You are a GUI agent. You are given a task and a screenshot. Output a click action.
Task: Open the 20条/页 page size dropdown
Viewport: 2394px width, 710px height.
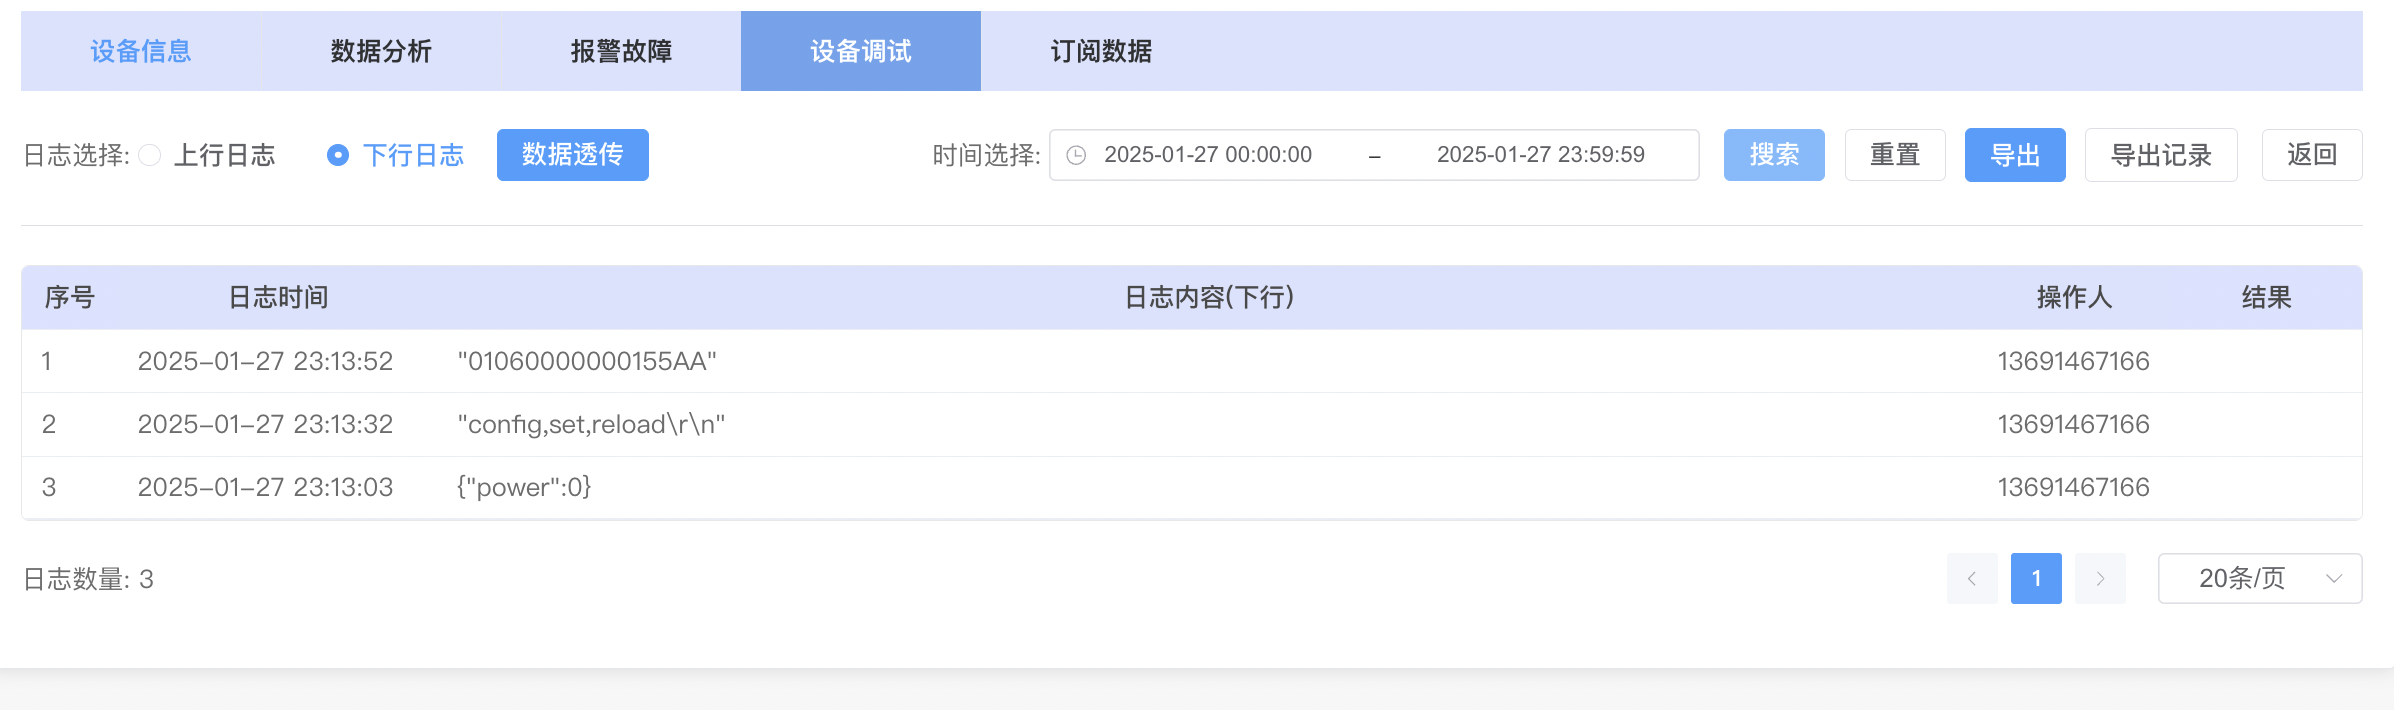(2242, 579)
